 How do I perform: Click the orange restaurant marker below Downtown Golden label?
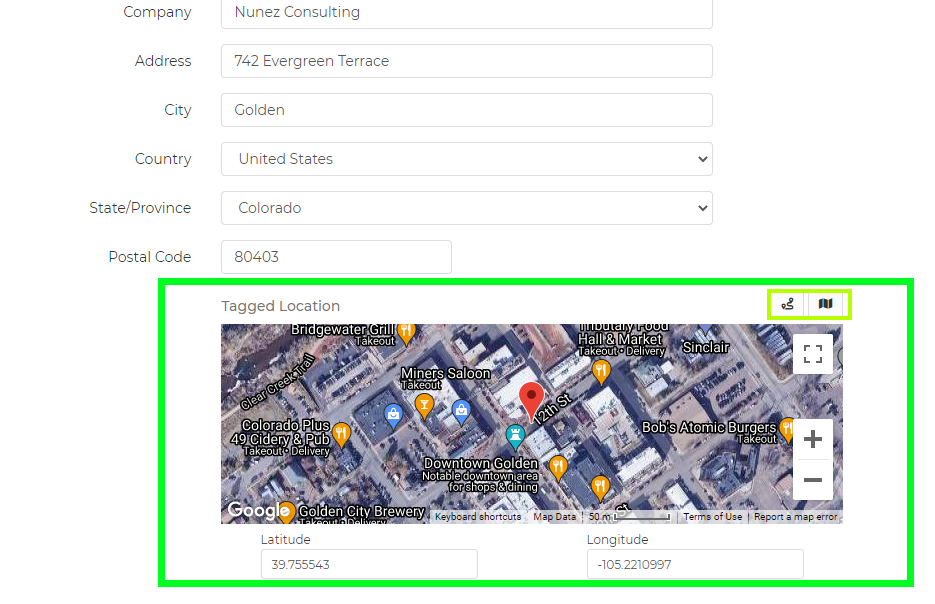pos(558,469)
